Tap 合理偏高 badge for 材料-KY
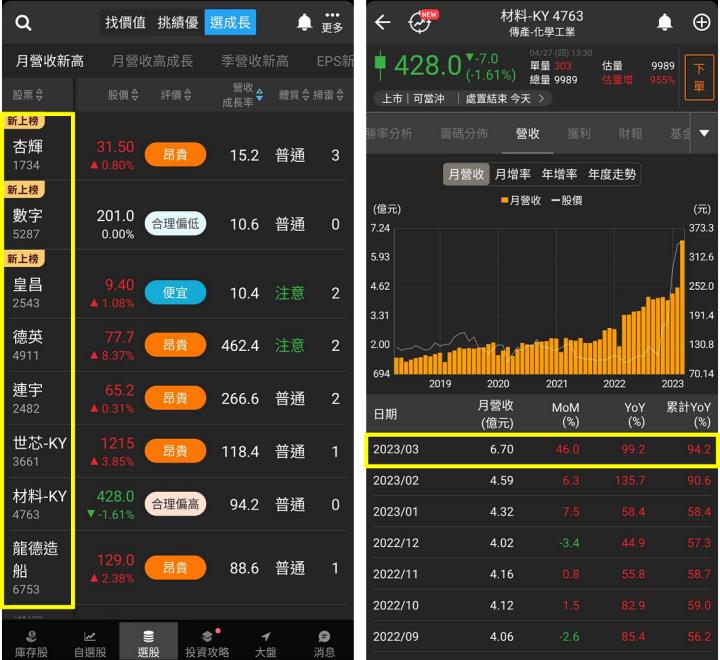Viewport: 720px width, 660px height. tap(175, 504)
